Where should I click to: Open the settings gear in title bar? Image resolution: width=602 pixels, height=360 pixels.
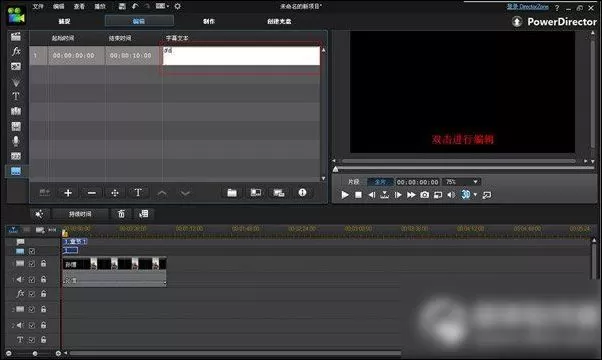pyautogui.click(x=177, y=6)
